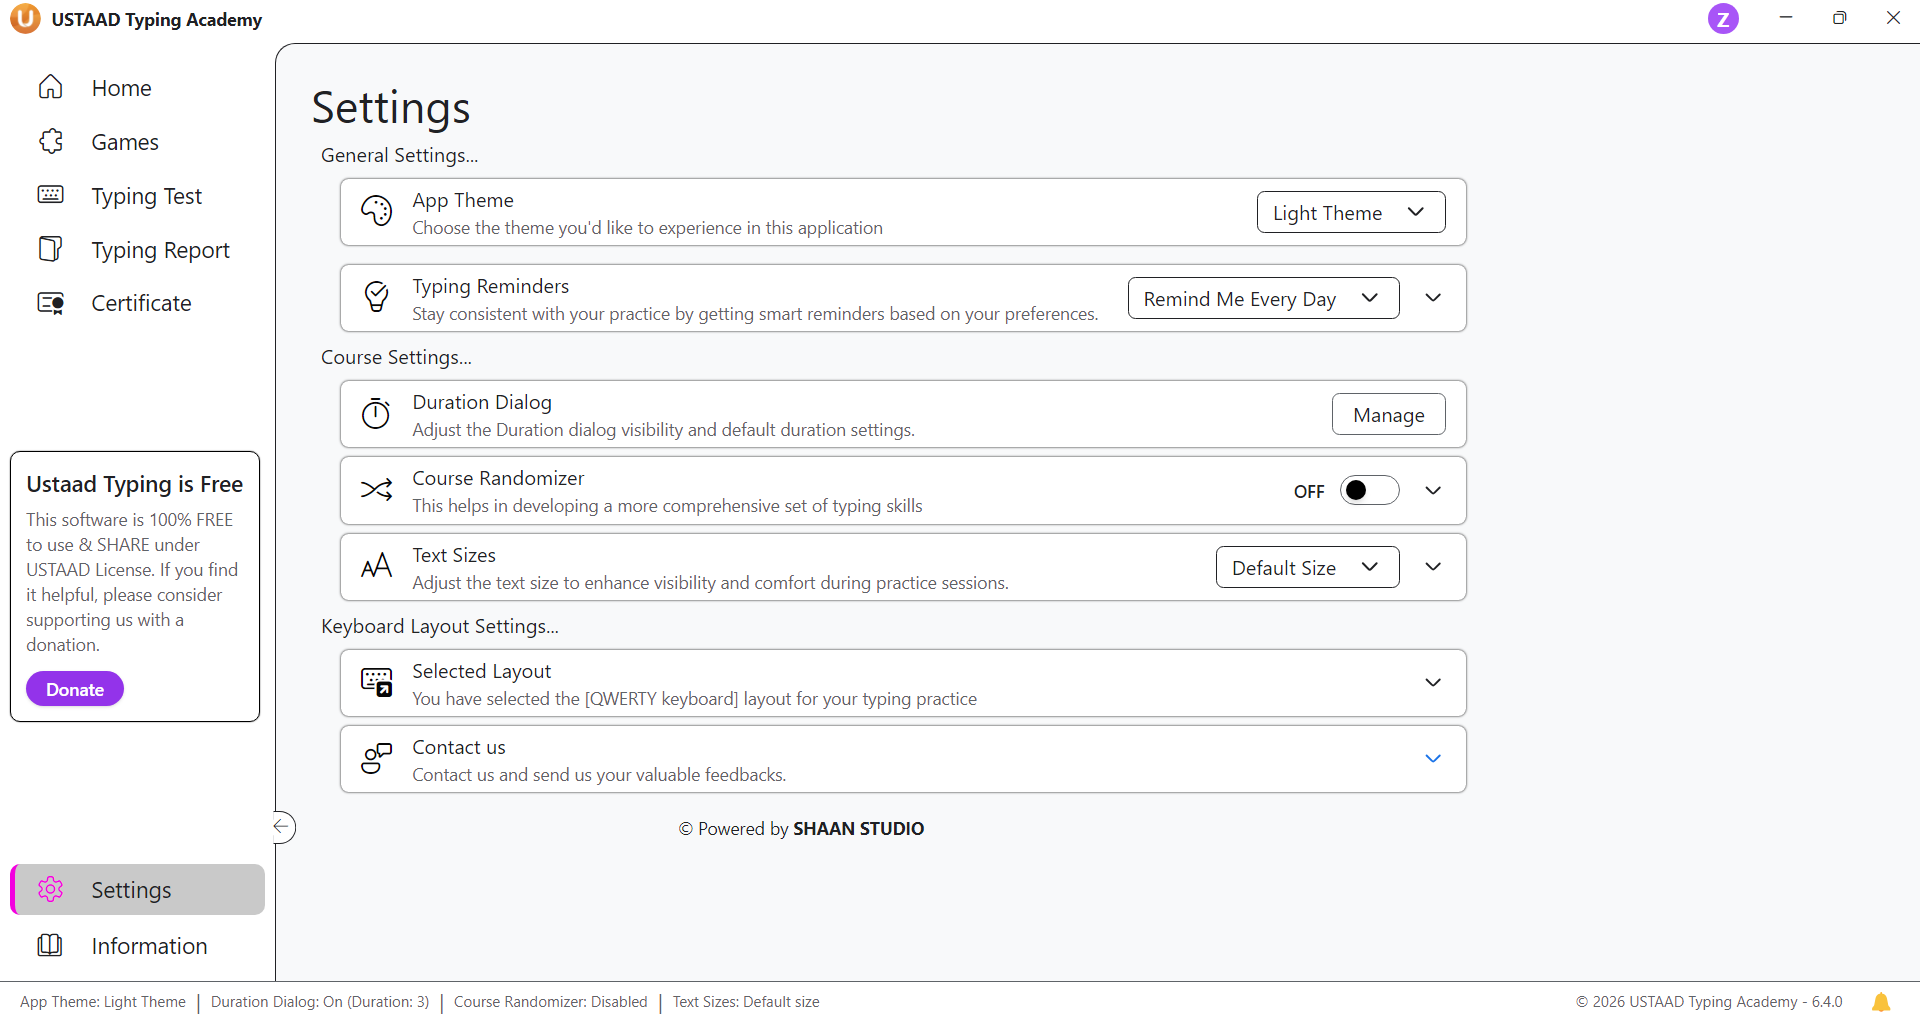Viewport: 1920px width, 1020px height.
Task: Open the Light Theme dropdown
Action: tap(1350, 212)
